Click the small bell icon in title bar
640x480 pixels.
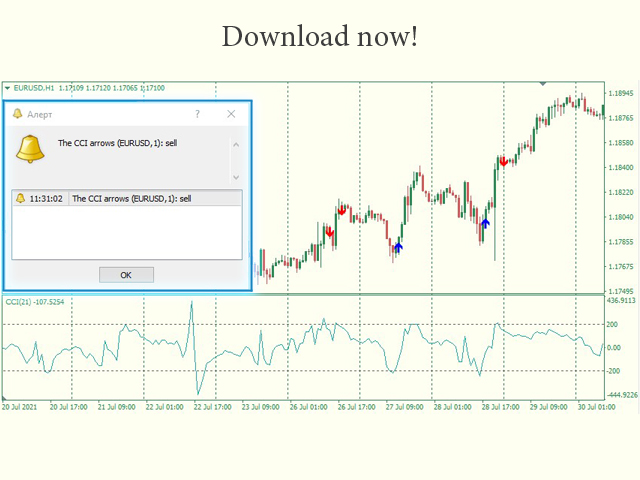(x=17, y=114)
